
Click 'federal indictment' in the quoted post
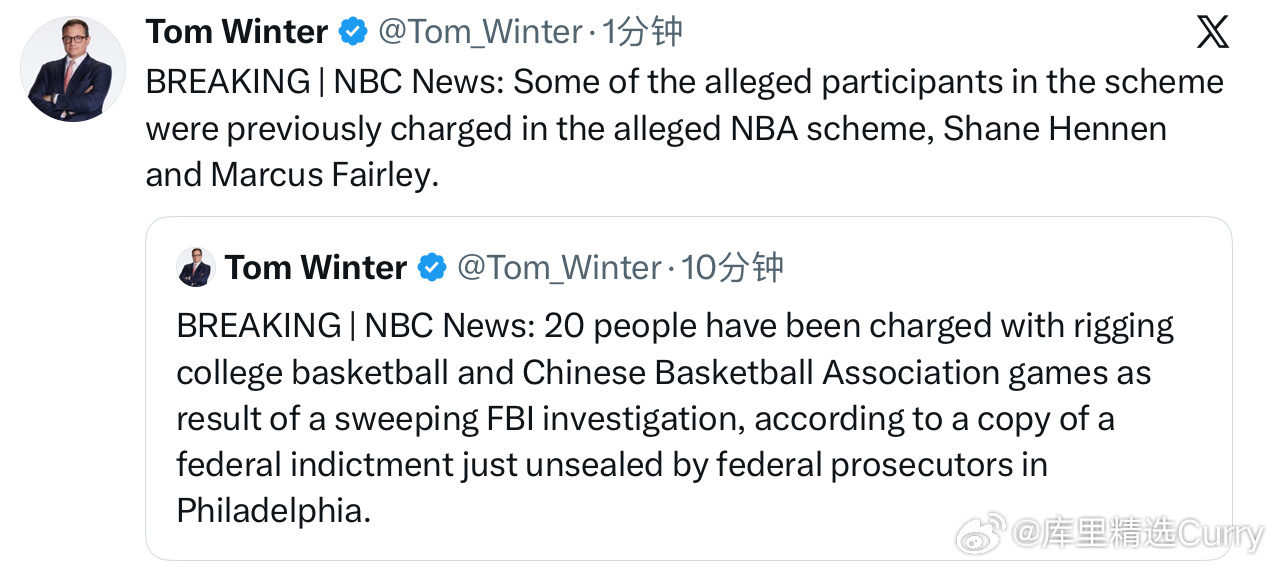coord(315,465)
